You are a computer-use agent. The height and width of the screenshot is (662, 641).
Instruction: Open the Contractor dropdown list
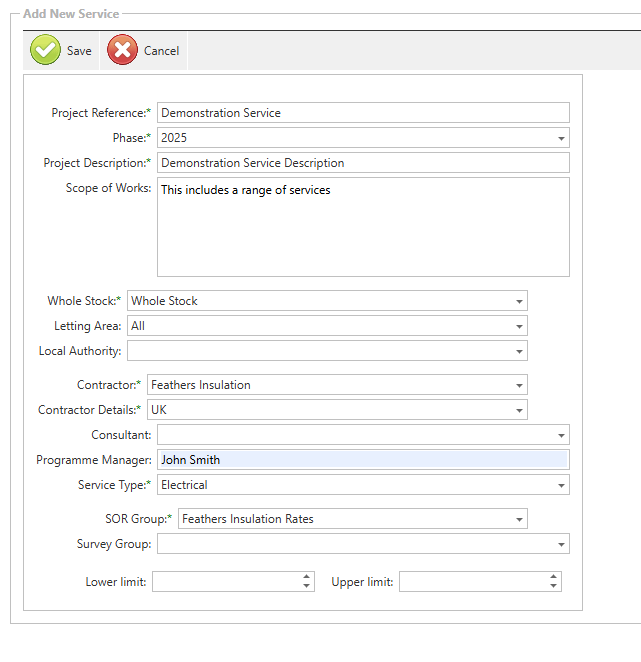pos(519,385)
